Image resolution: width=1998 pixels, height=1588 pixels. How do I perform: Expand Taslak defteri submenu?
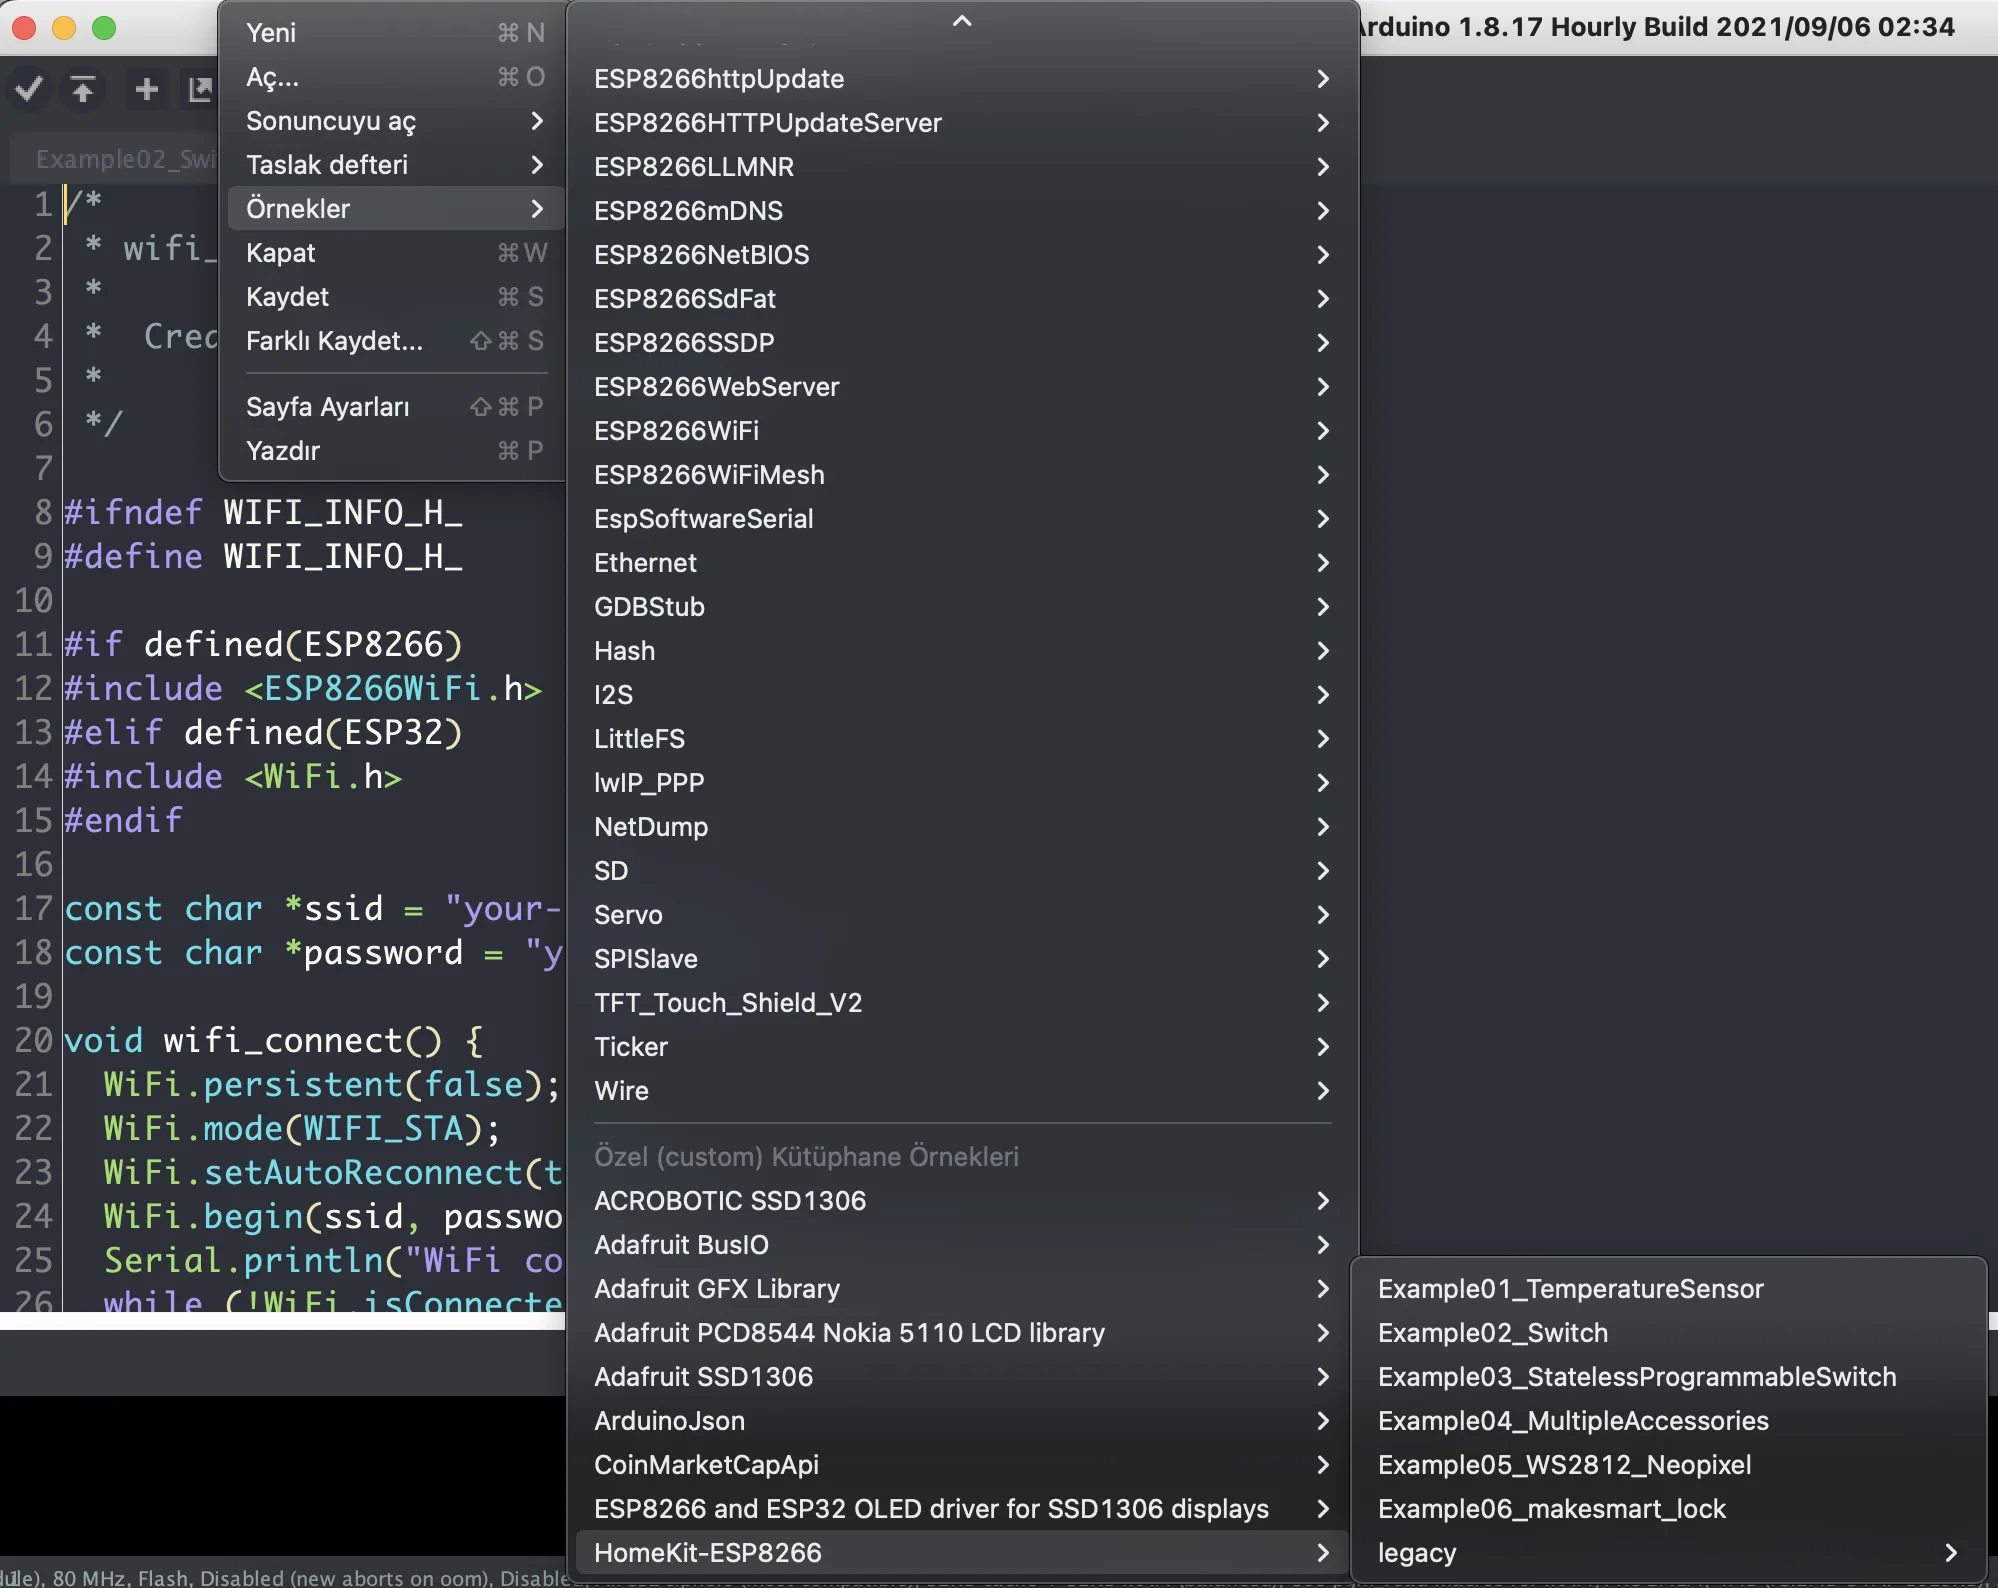pos(395,165)
